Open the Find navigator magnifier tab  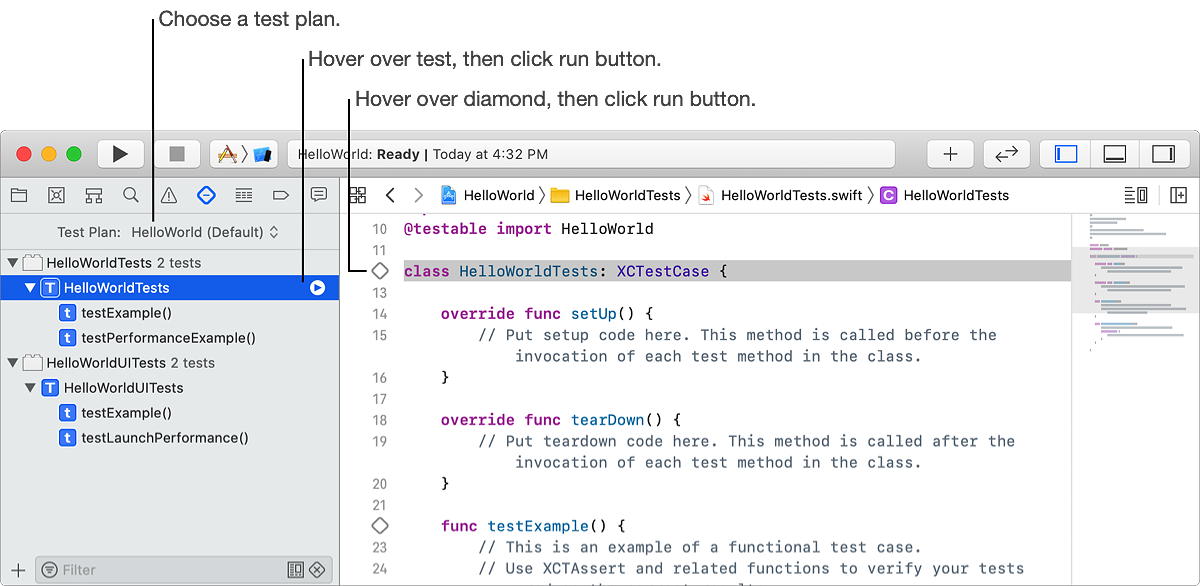click(131, 194)
